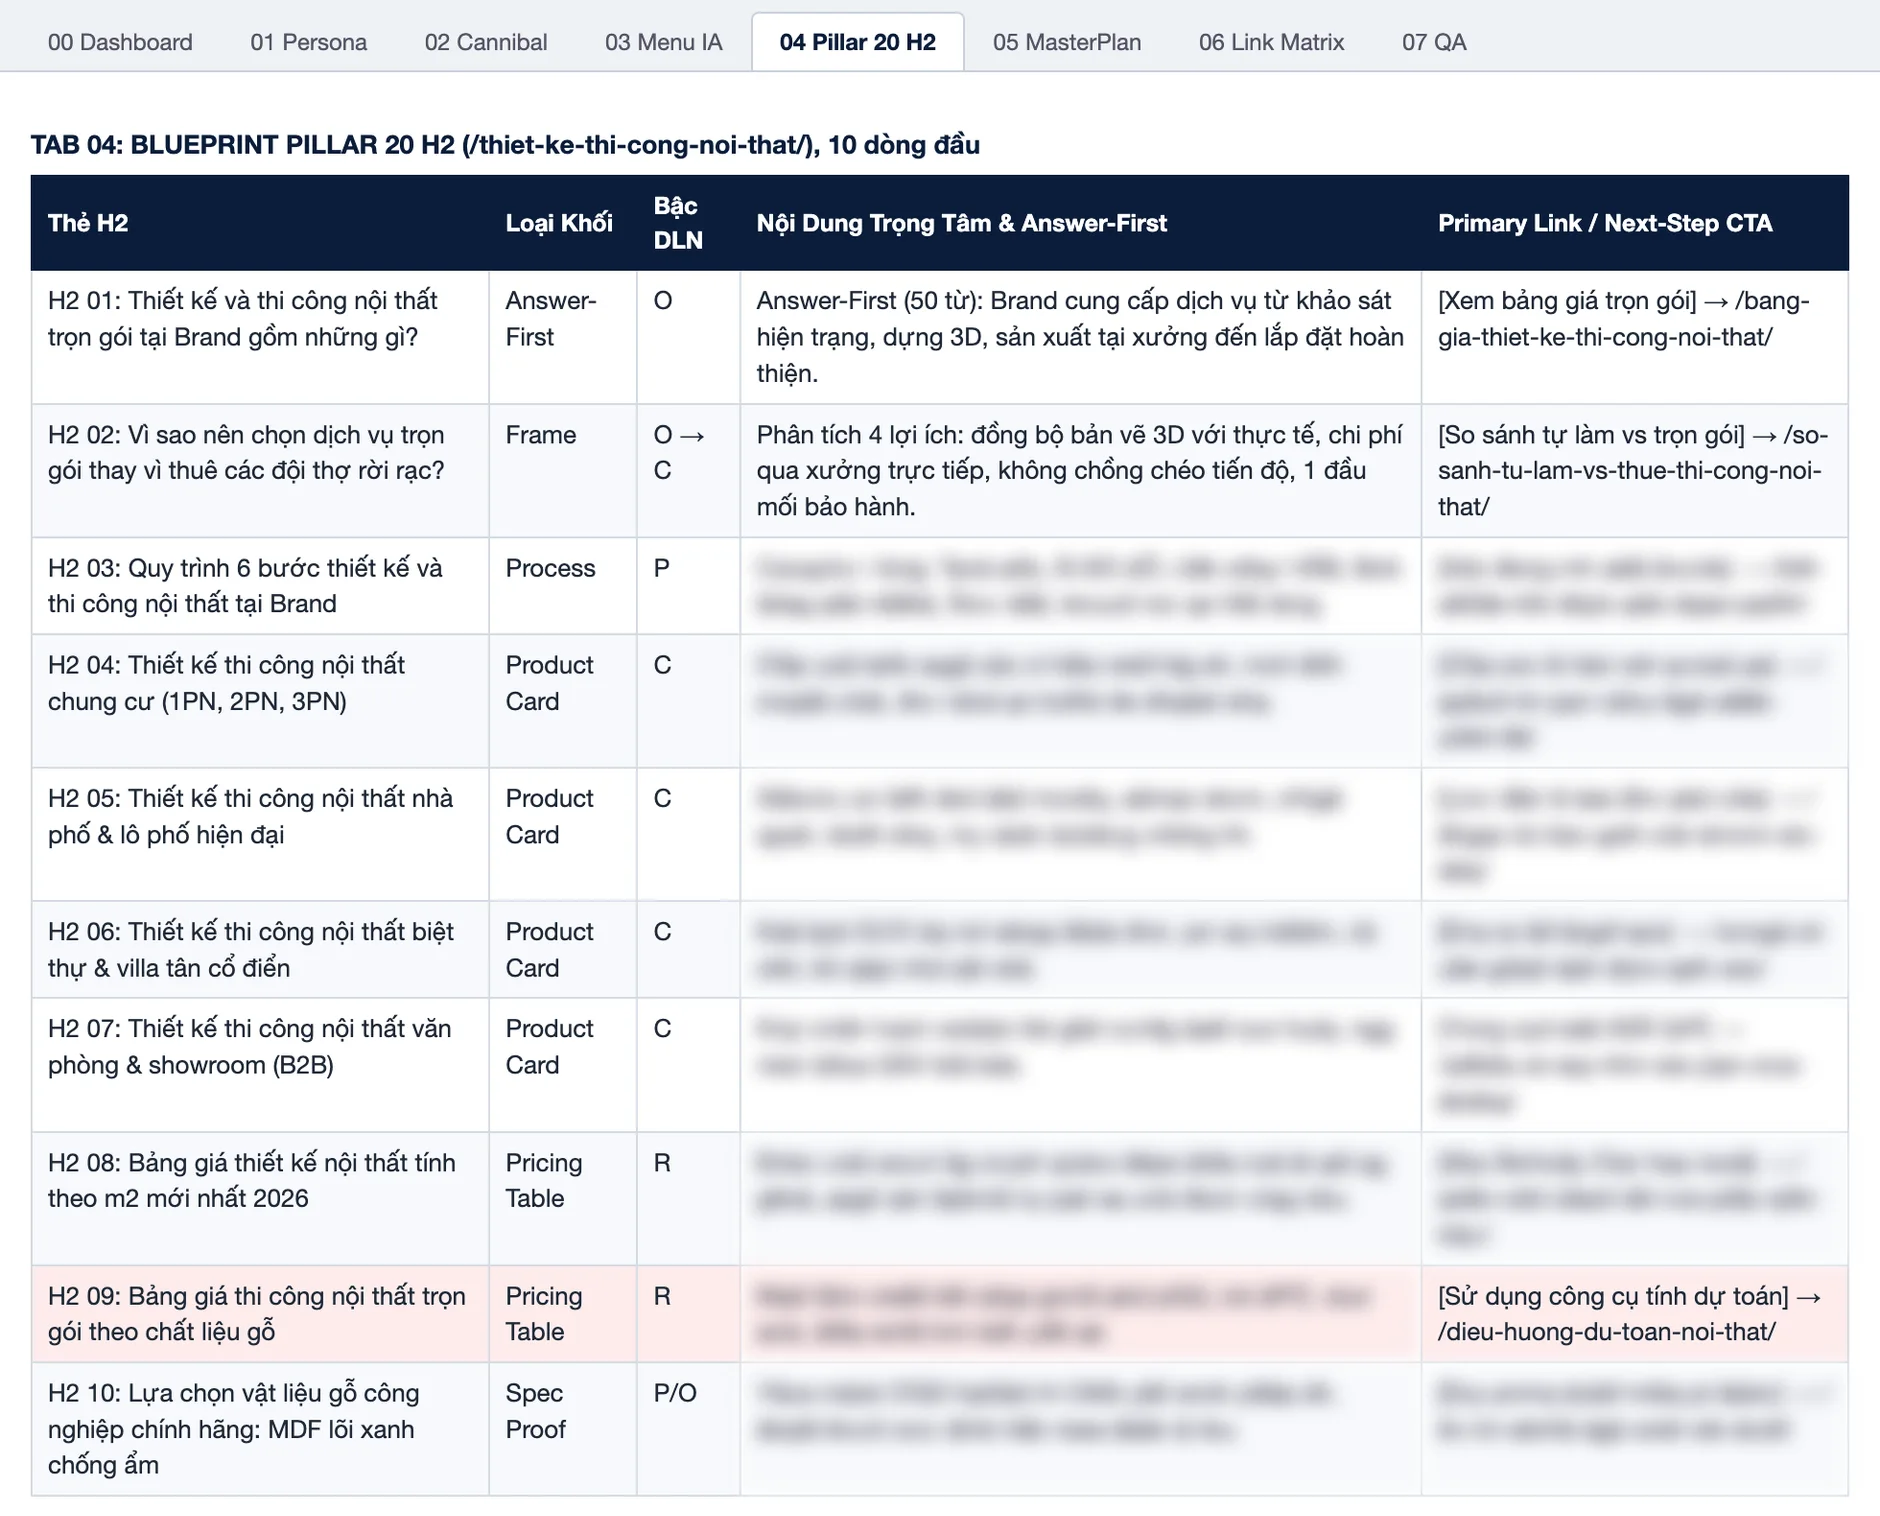Switch to the 00 Dashboard tab
Image resolution: width=1880 pixels, height=1516 pixels.
(x=120, y=42)
